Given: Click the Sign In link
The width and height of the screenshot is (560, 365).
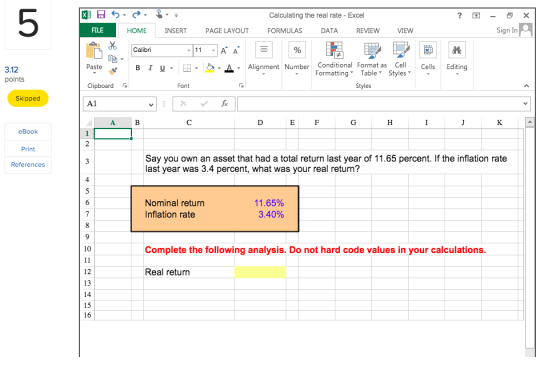Looking at the screenshot, I should [507, 30].
